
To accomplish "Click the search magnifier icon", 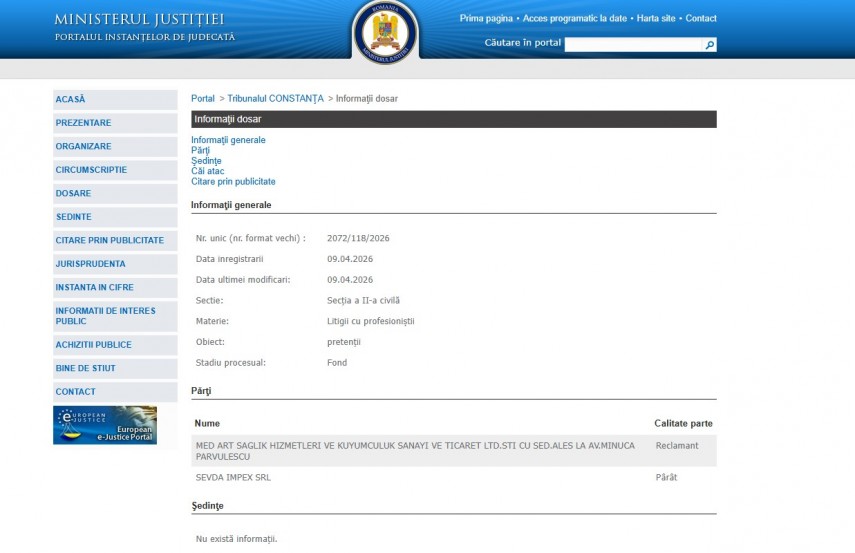I will pyautogui.click(x=710, y=45).
